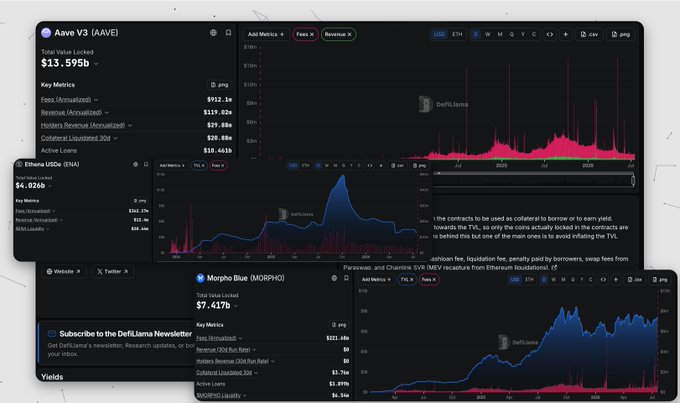The height and width of the screenshot is (403, 680).
Task: Click the plus icon in Morpho chart toolbar
Action: coord(616,279)
